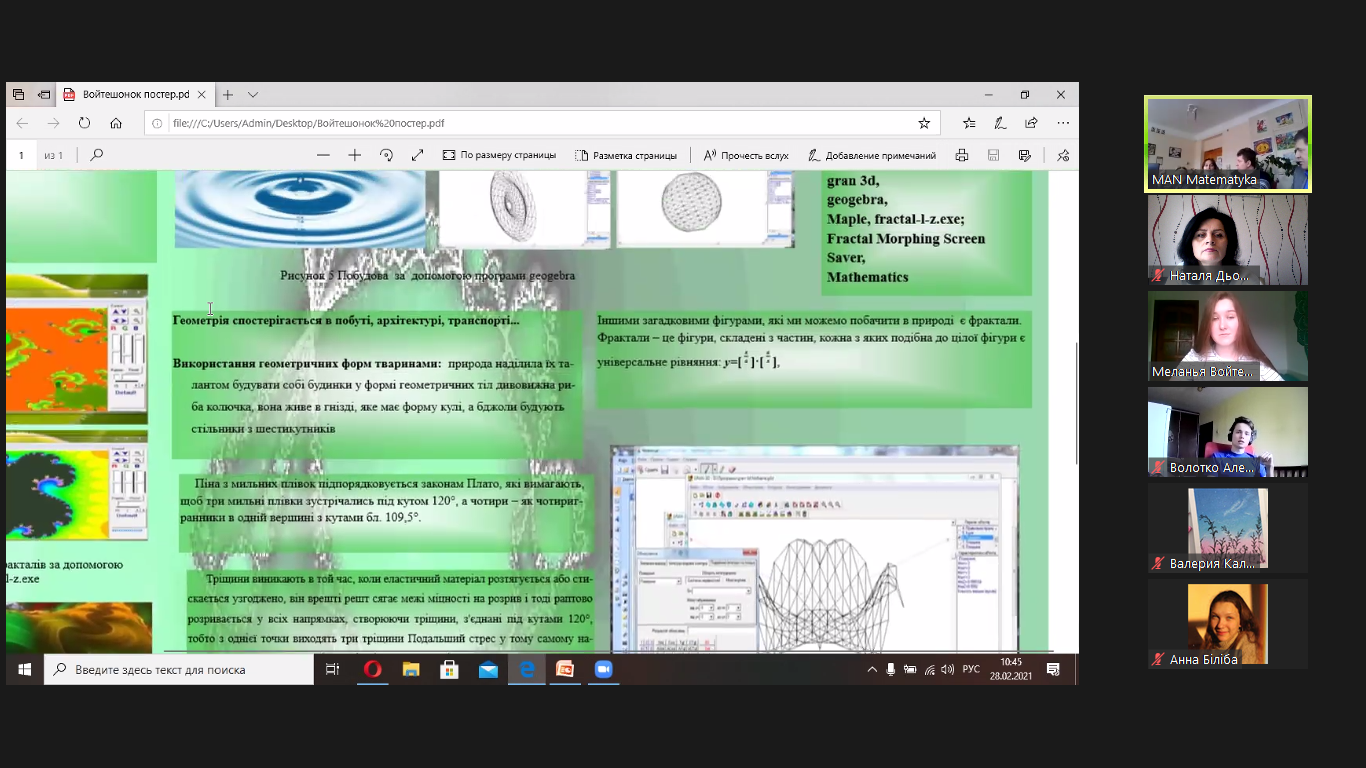Zoom out the PDF with minus

click(x=323, y=155)
